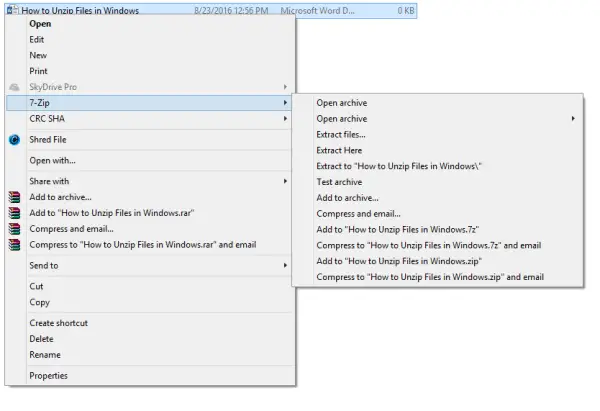The width and height of the screenshot is (600, 411).
Task: Choose Cut from the context menu
Action: (x=150, y=286)
